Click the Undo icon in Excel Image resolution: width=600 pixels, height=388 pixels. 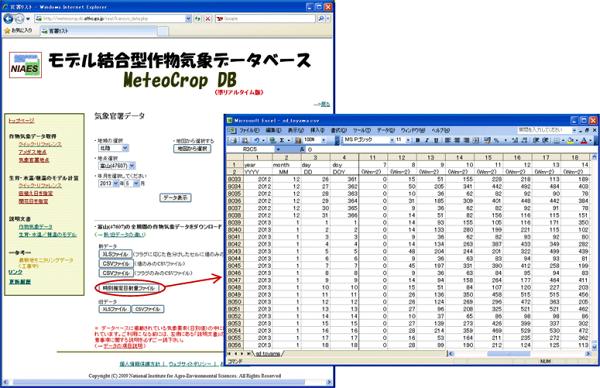[257, 140]
